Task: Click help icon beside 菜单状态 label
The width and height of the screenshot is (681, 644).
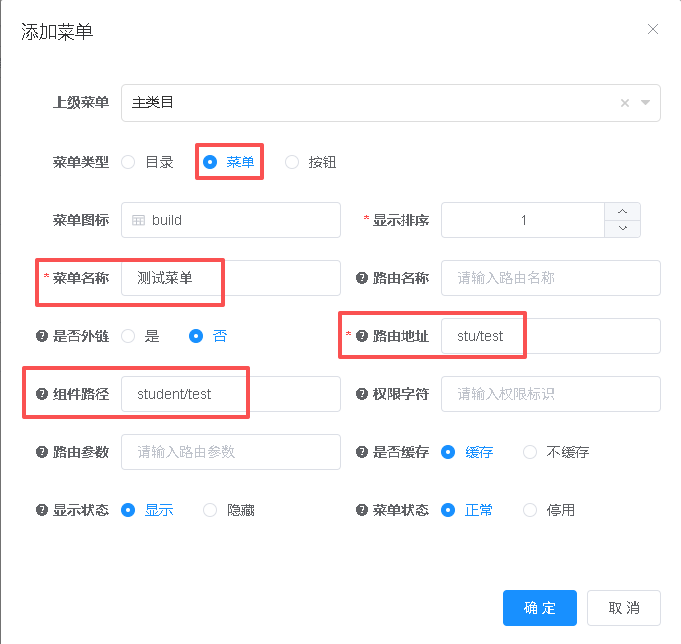Action: 362,510
